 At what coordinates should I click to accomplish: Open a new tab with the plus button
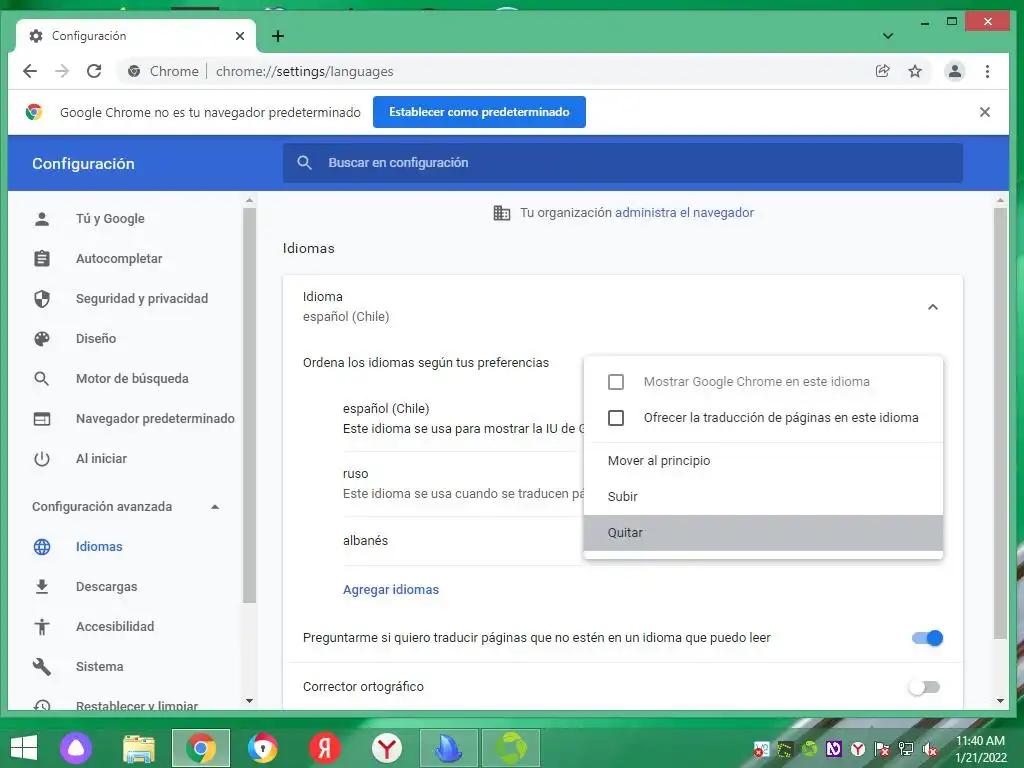278,36
